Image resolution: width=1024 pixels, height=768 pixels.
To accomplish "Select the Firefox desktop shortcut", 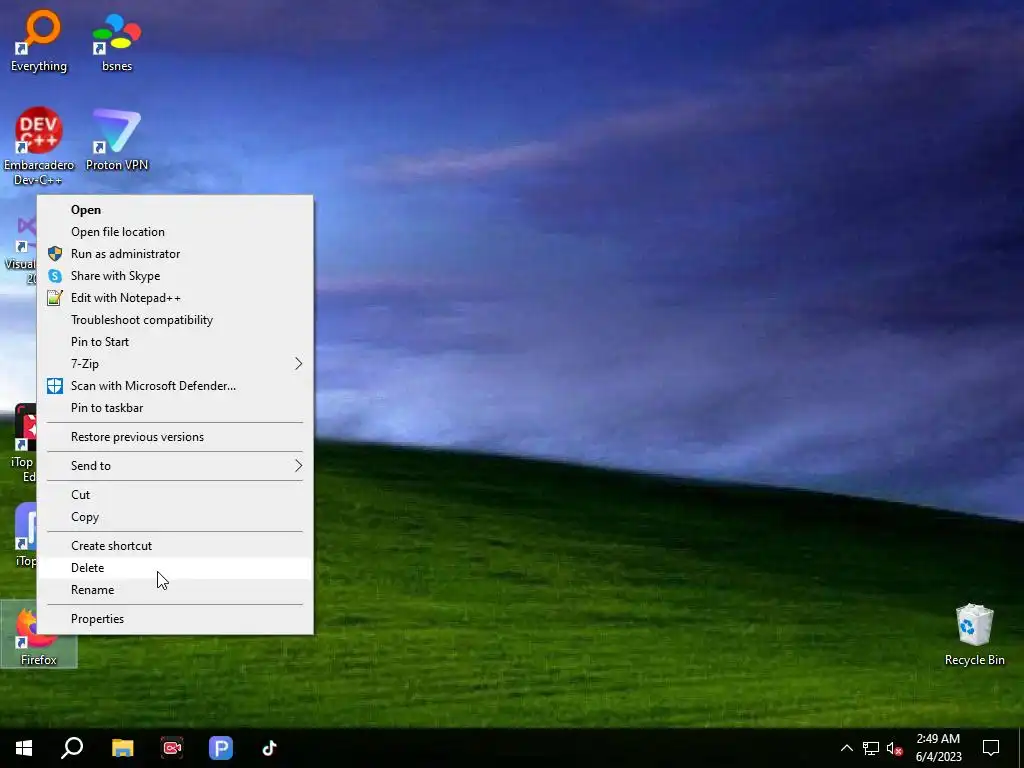I will coord(39,635).
